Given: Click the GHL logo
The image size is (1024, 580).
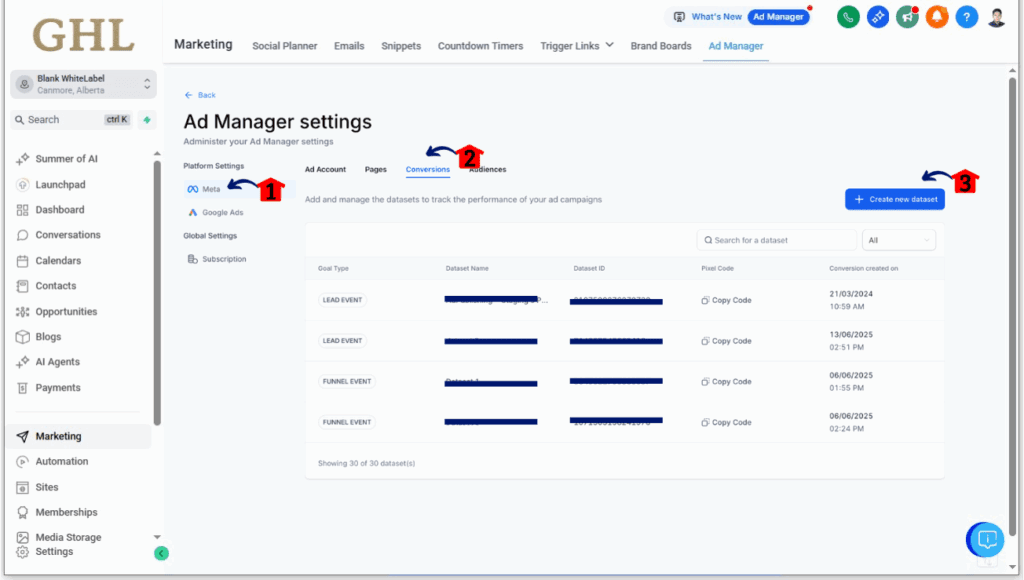Looking at the screenshot, I should [x=84, y=35].
